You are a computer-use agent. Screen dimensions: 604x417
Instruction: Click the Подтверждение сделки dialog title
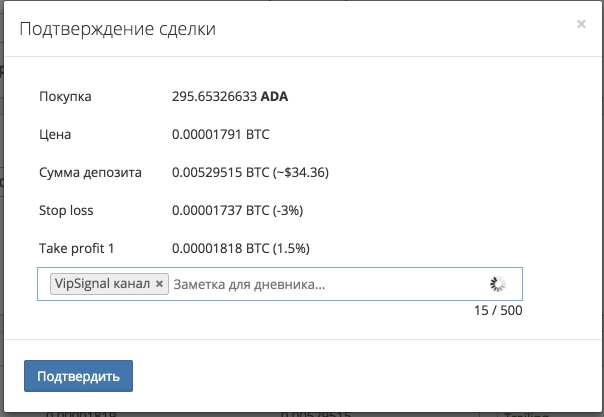click(x=118, y=29)
